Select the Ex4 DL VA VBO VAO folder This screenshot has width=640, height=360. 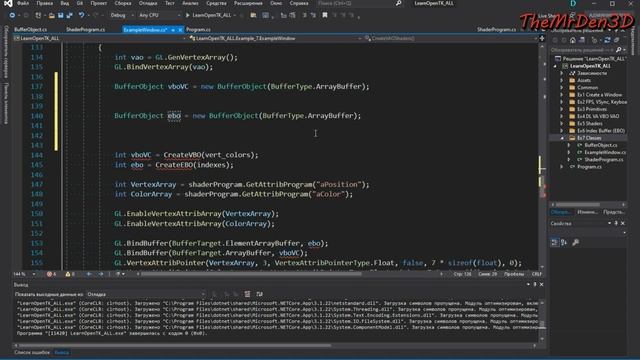coord(598,116)
